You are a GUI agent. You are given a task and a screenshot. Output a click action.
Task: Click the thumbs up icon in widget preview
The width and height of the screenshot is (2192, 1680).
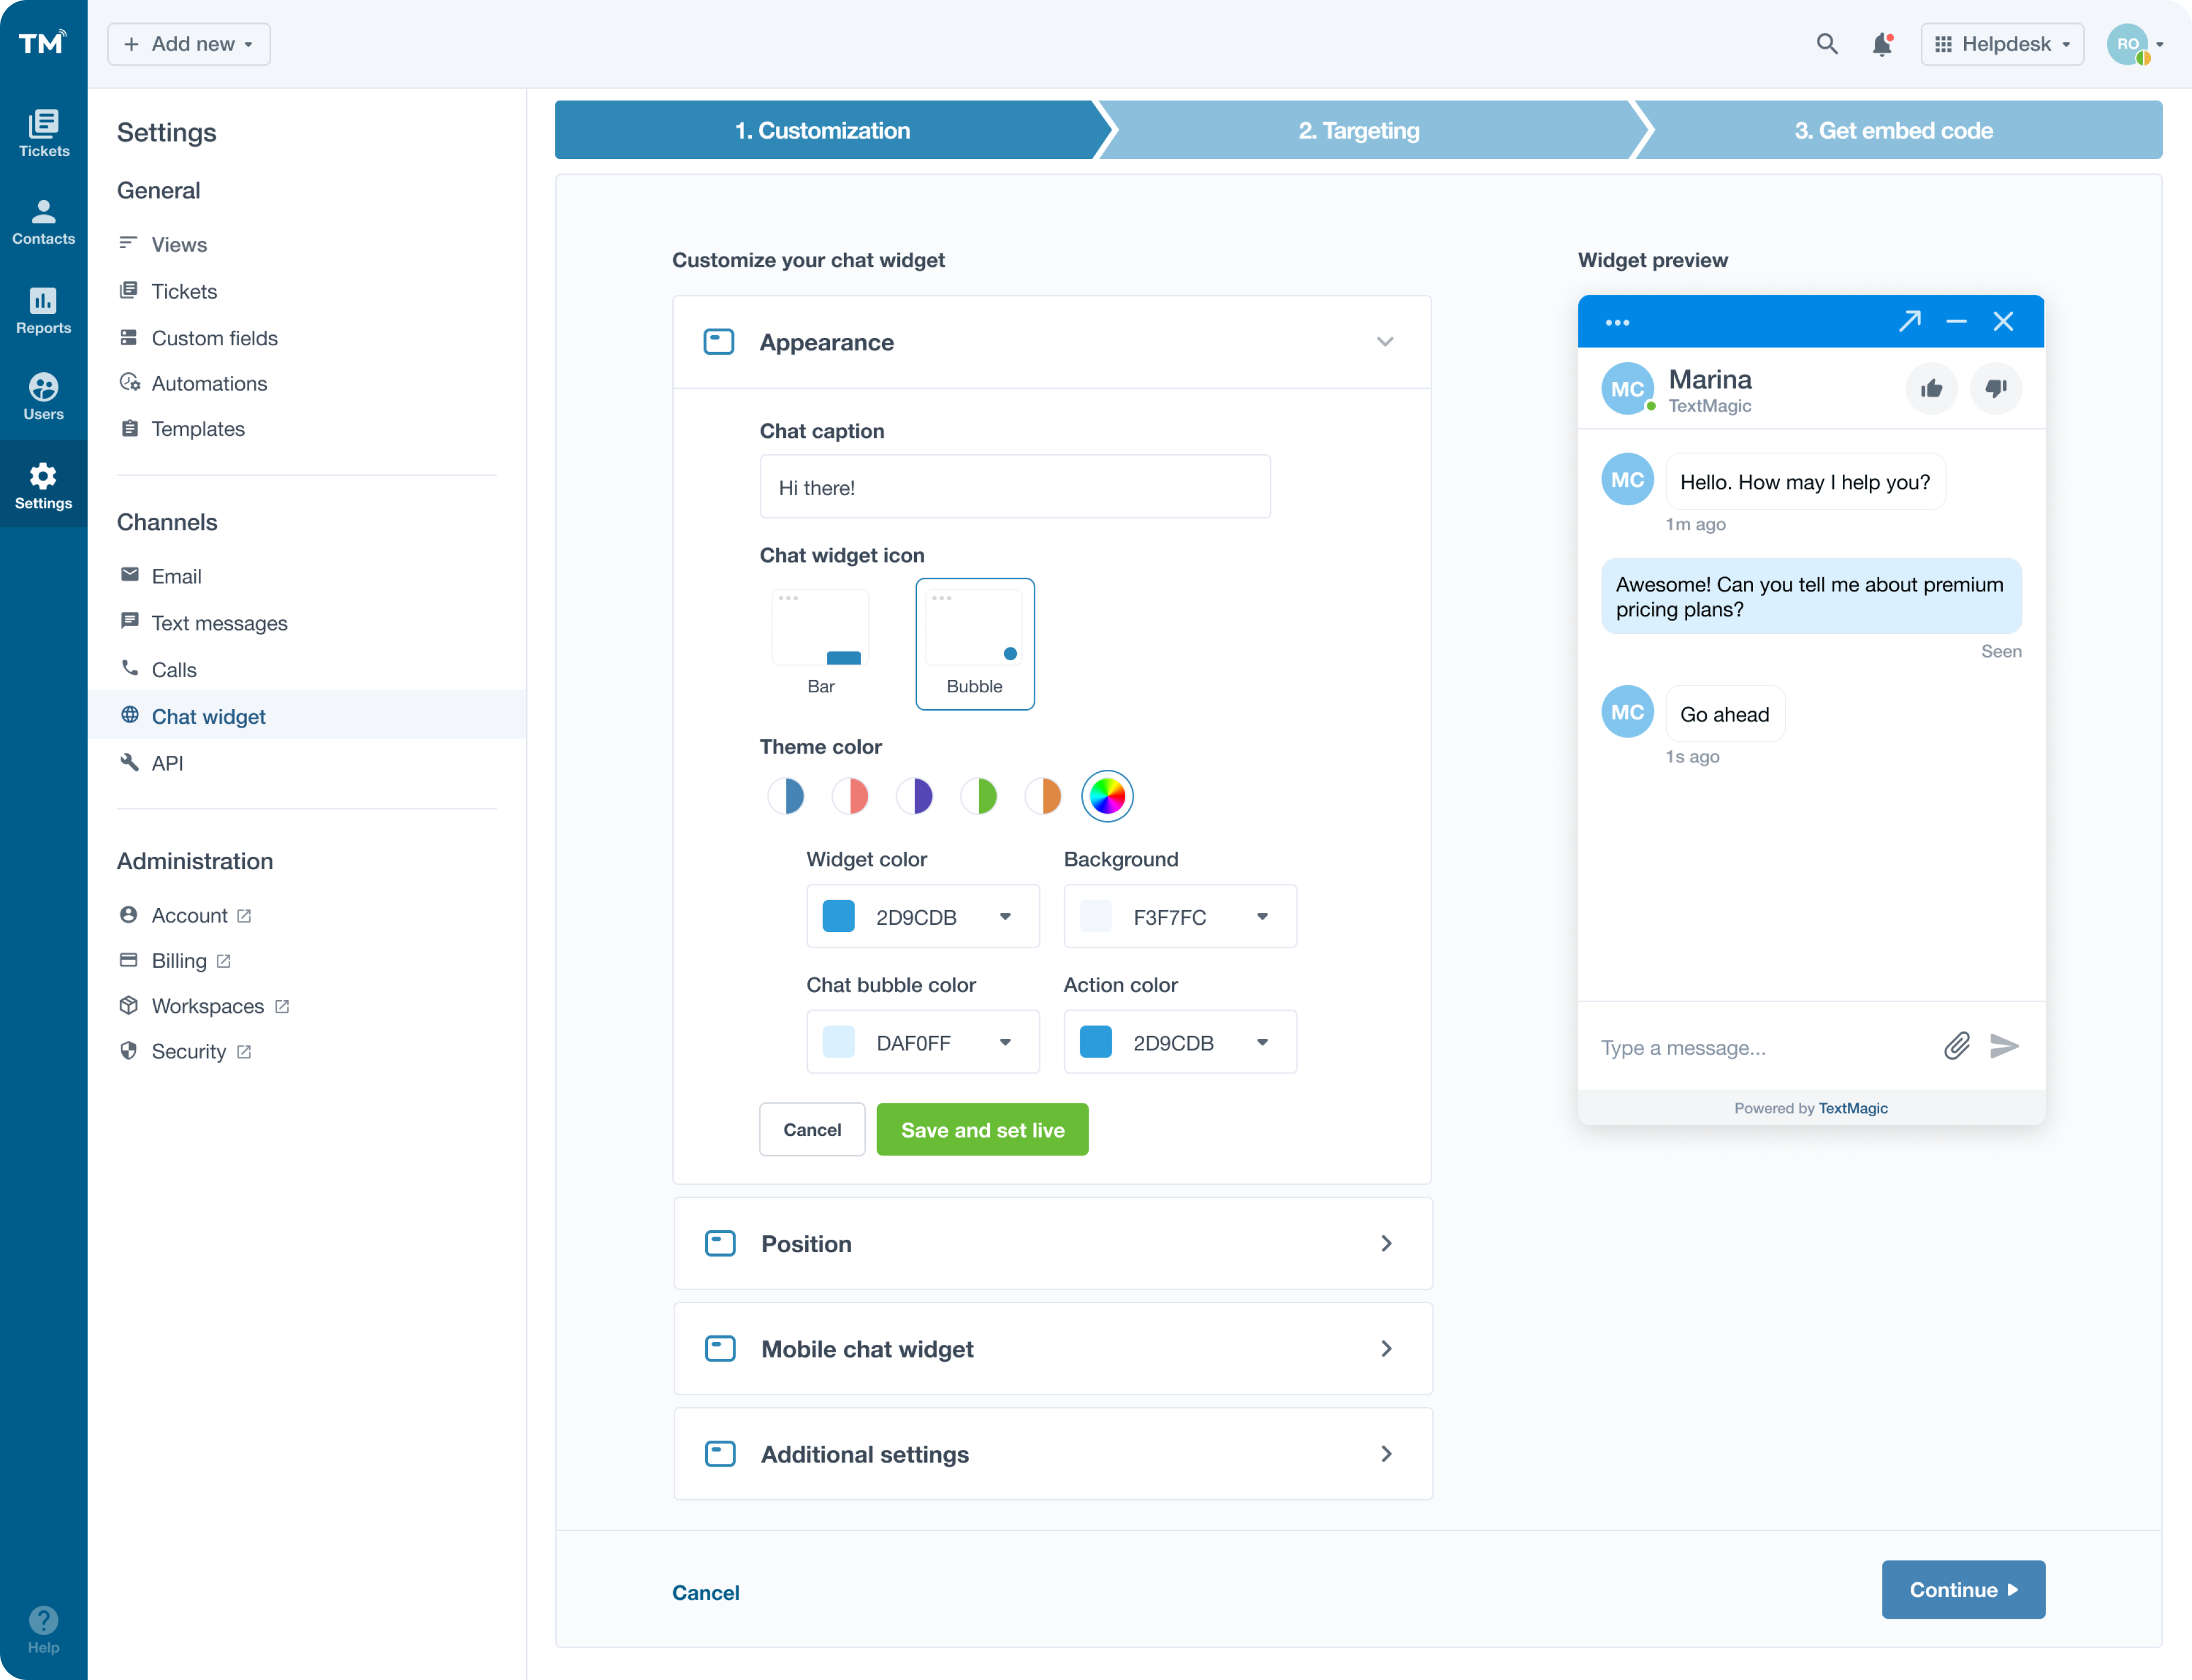(1931, 388)
